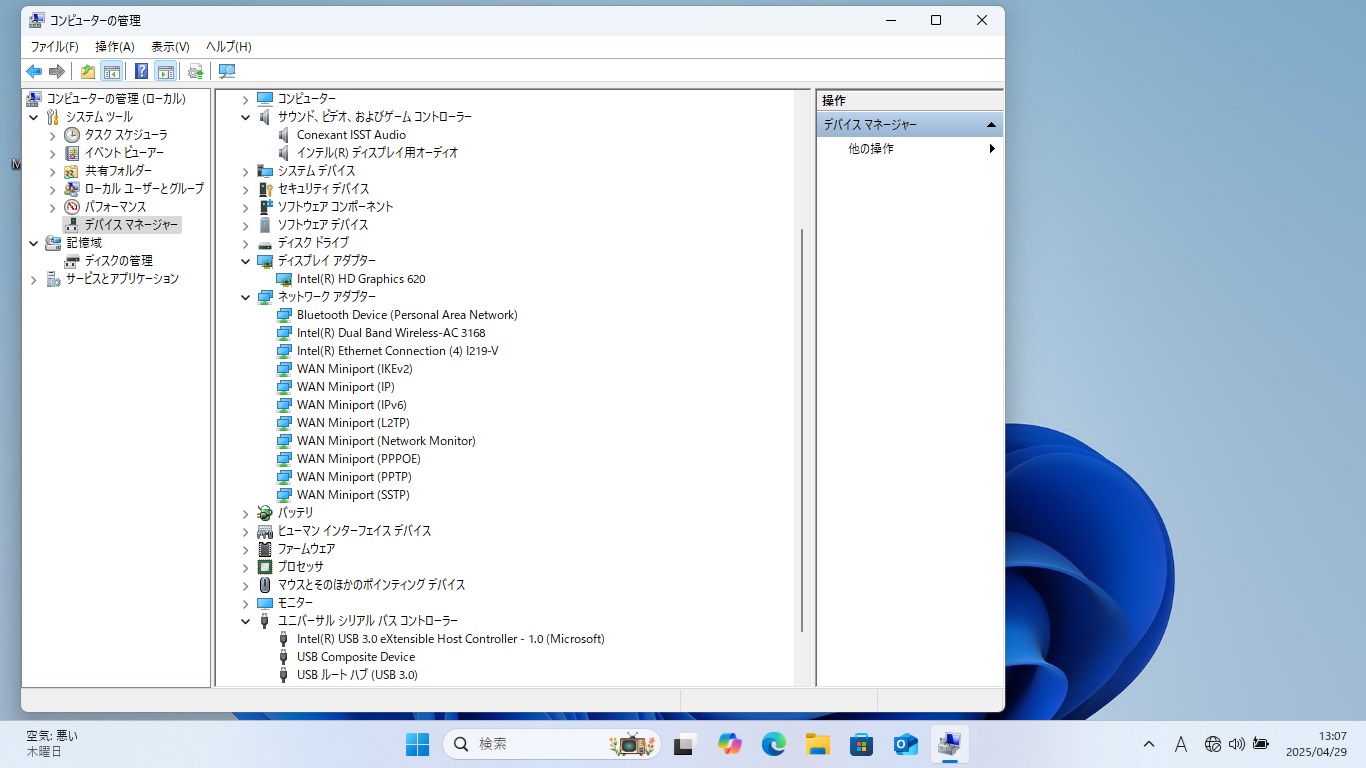
Task: Expand the セキュリティ デバイス category
Action: (x=246, y=189)
